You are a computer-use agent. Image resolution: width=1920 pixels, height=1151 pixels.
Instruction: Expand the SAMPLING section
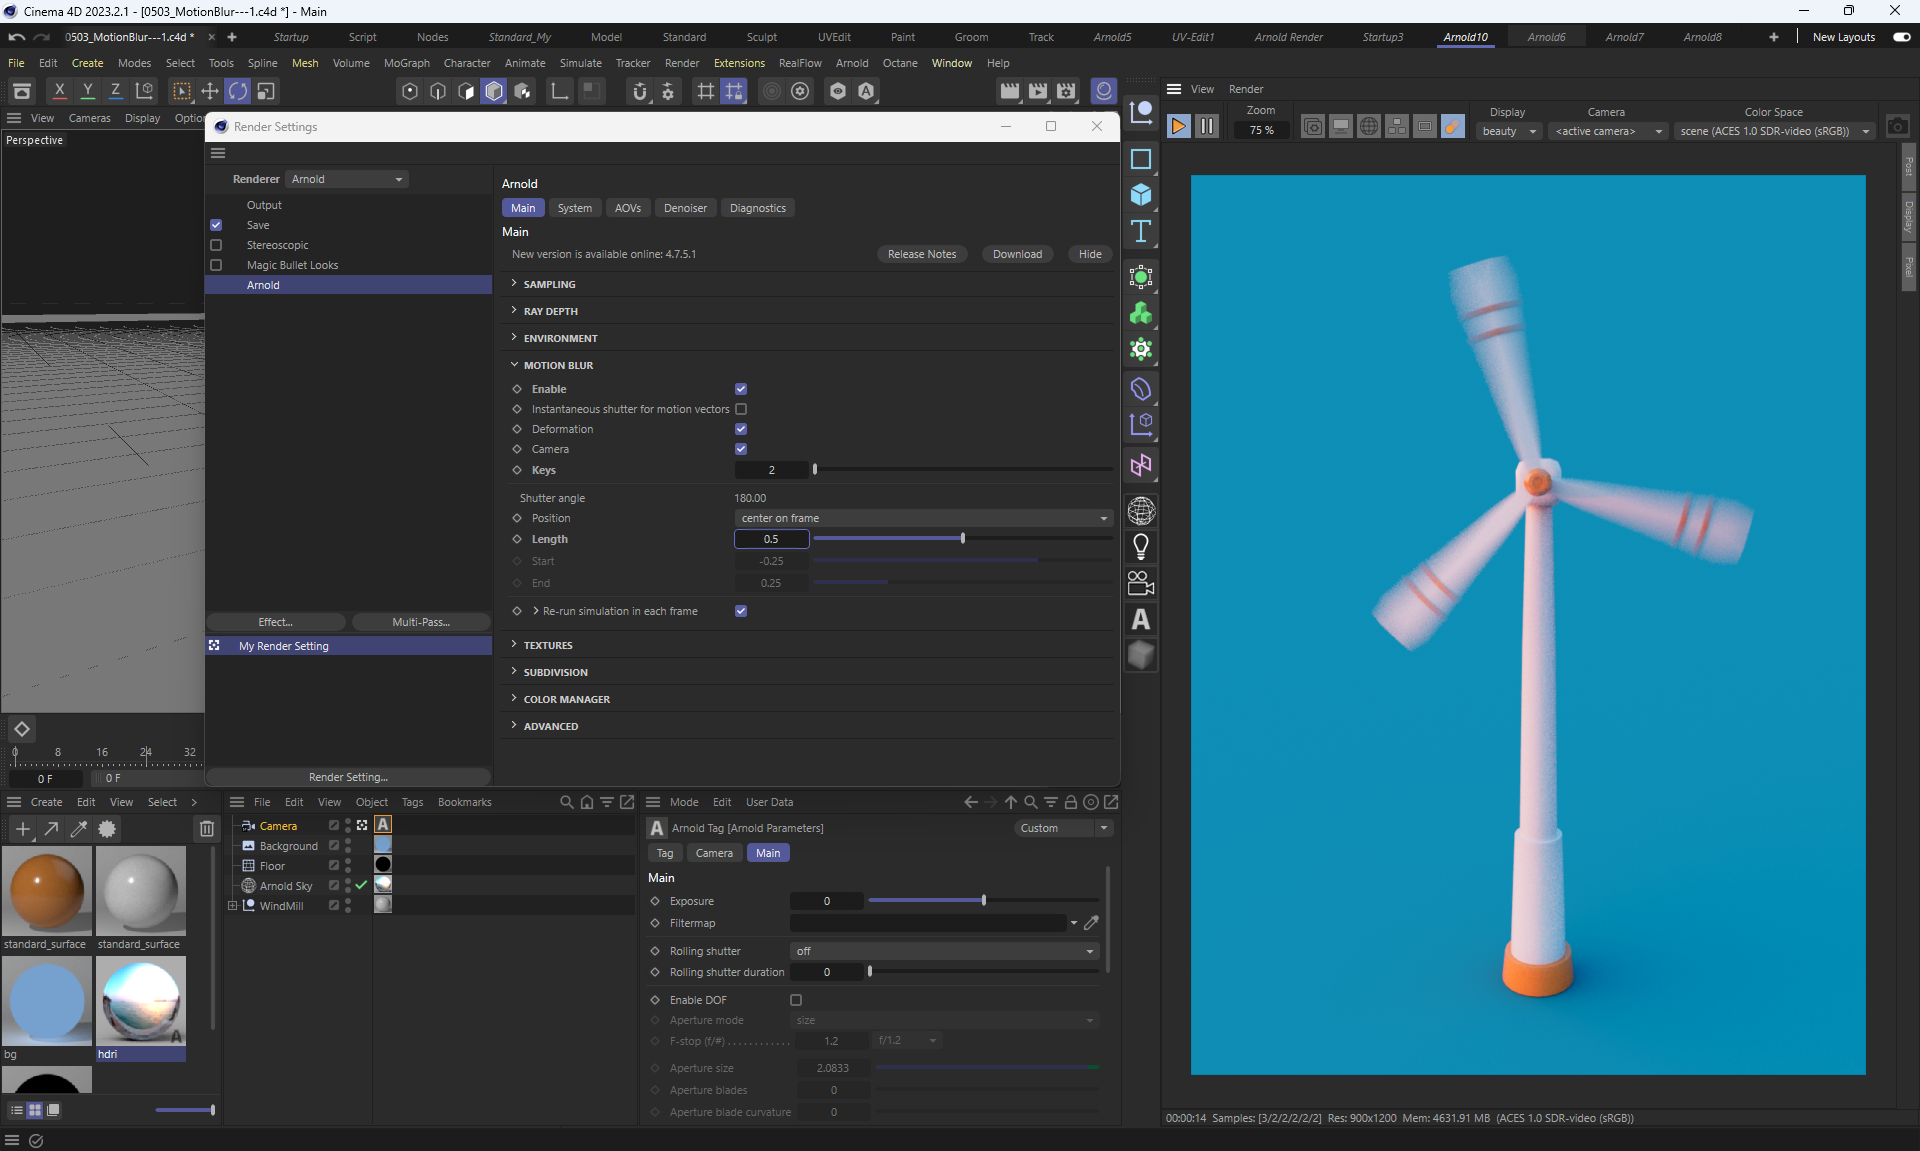click(549, 285)
